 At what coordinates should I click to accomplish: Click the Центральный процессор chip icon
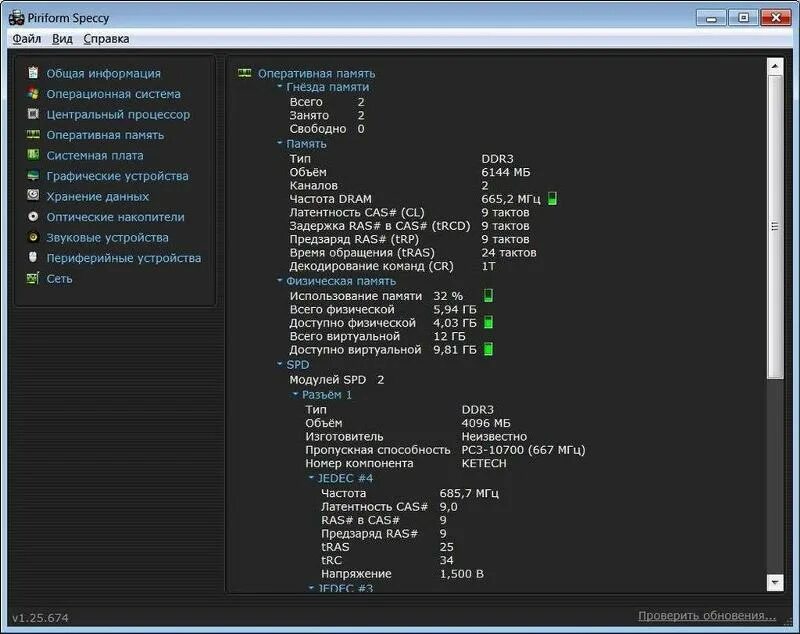[x=33, y=114]
